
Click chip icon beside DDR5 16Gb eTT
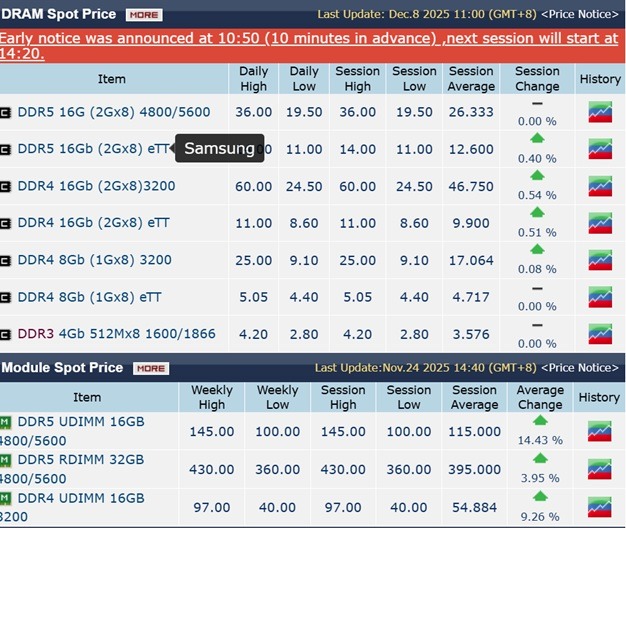pyautogui.click(x=5, y=150)
